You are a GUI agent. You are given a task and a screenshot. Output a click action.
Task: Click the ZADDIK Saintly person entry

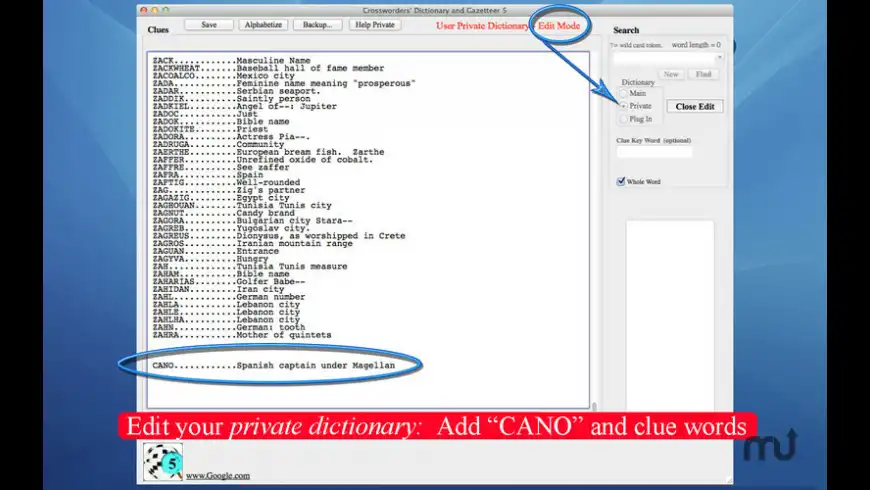point(231,99)
